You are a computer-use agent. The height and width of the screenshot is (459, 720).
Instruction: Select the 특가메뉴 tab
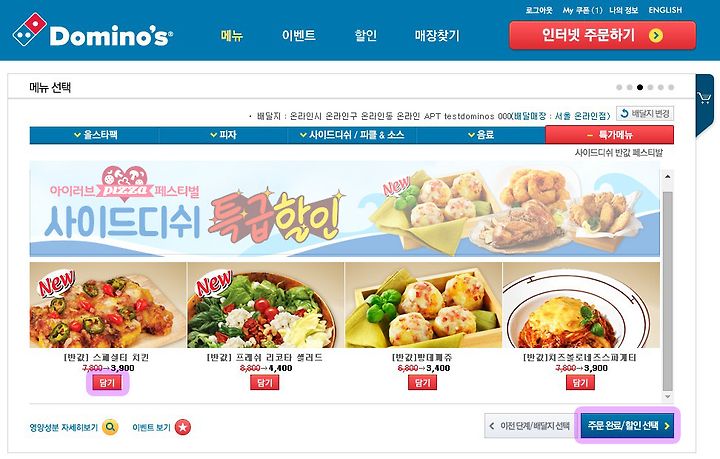(x=609, y=135)
